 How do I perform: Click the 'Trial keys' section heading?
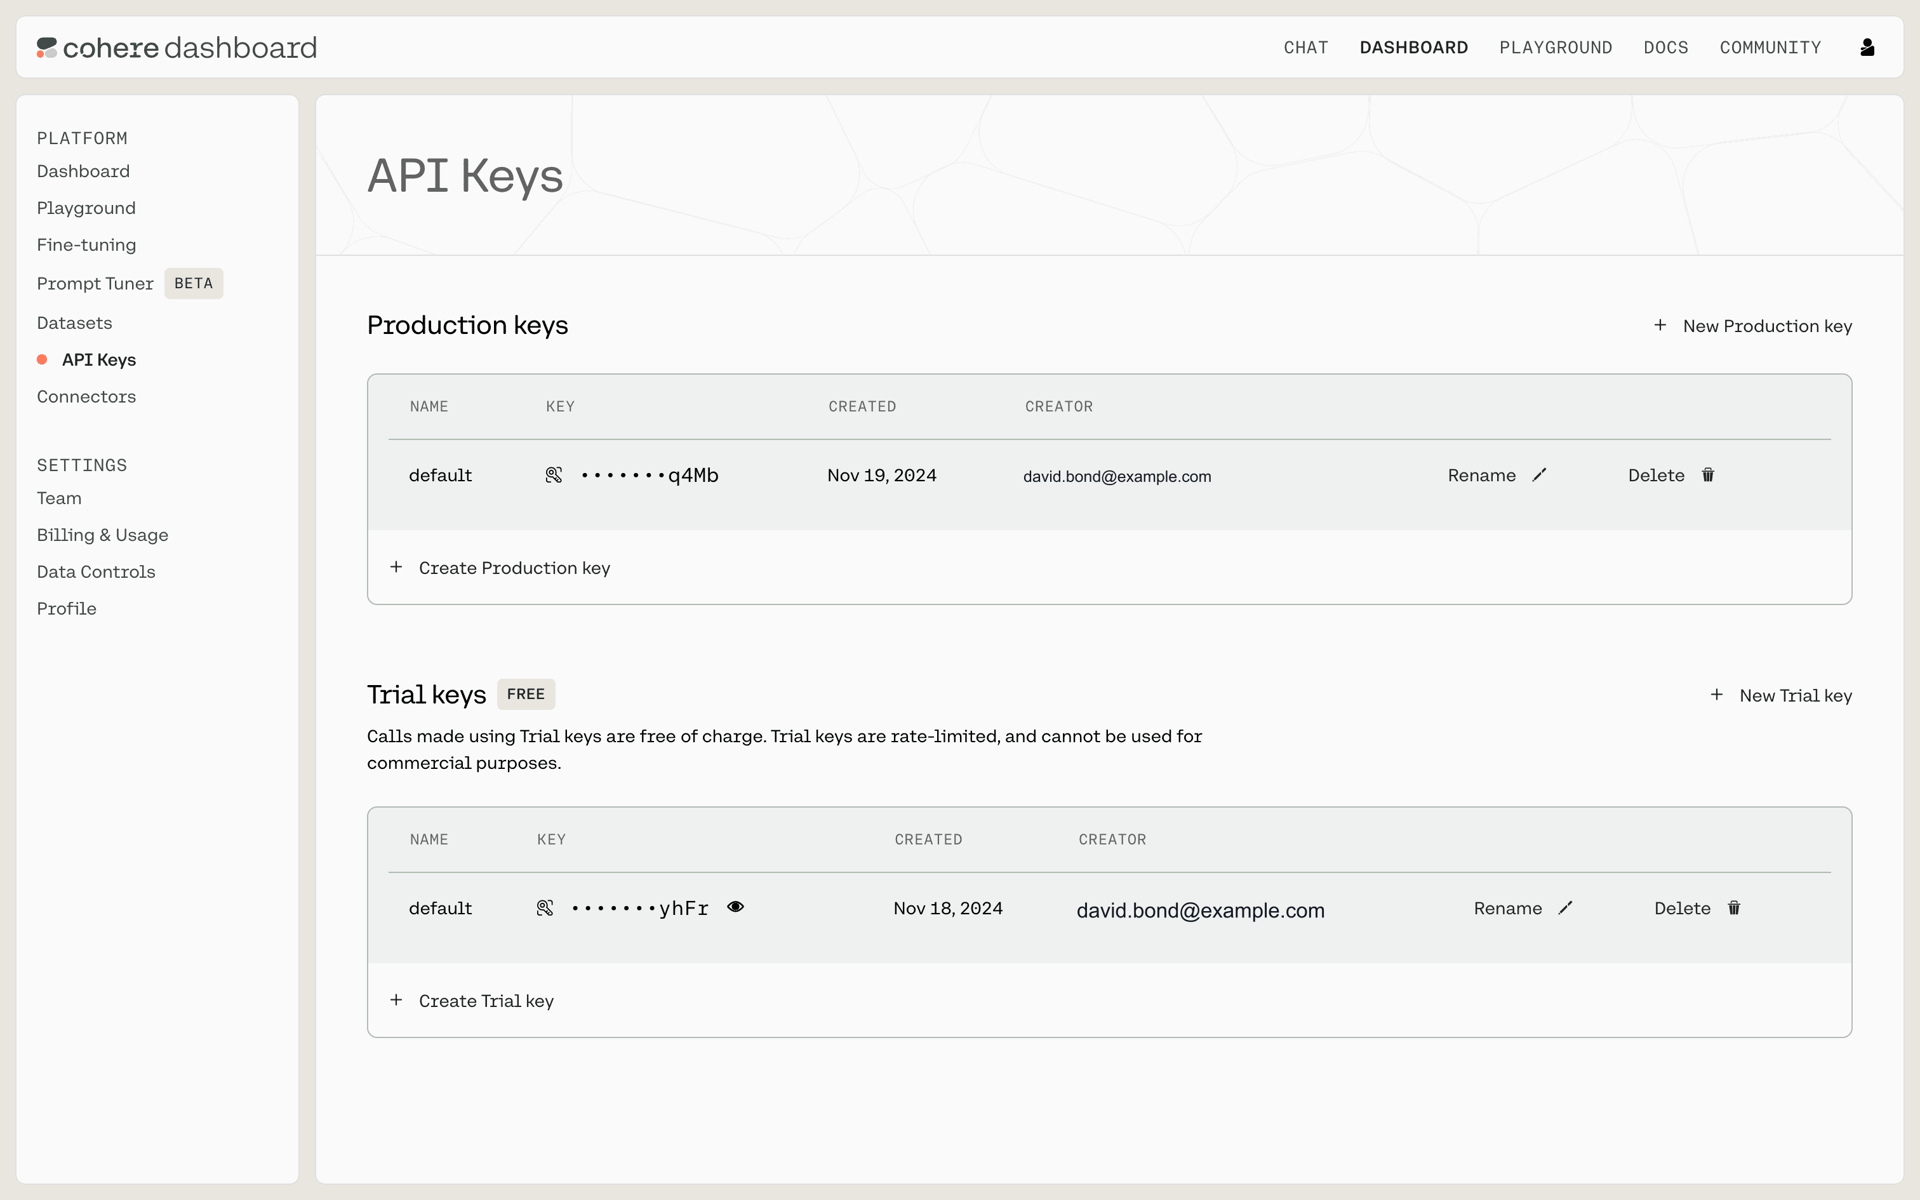(x=426, y=694)
